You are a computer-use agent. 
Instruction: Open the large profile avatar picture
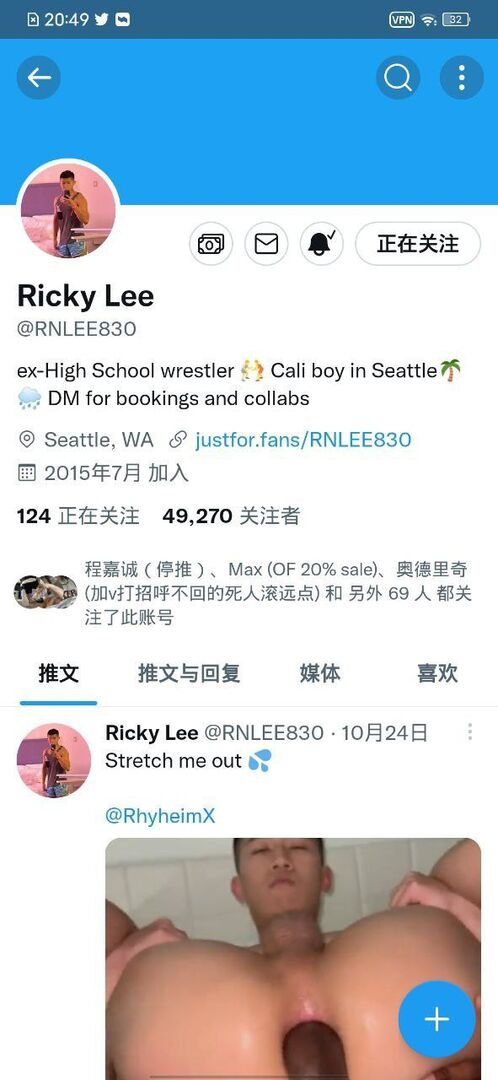[68, 209]
